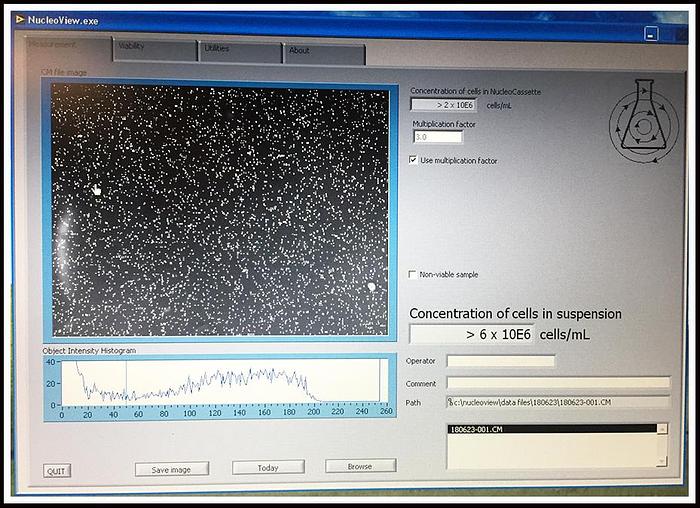Switch to the Viability tab

[x=153, y=49]
